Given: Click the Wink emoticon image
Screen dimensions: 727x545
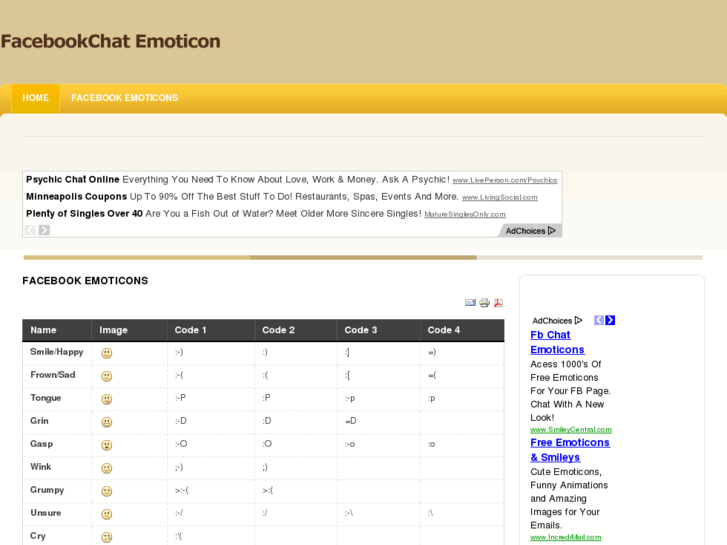Looking at the screenshot, I should pos(107,468).
